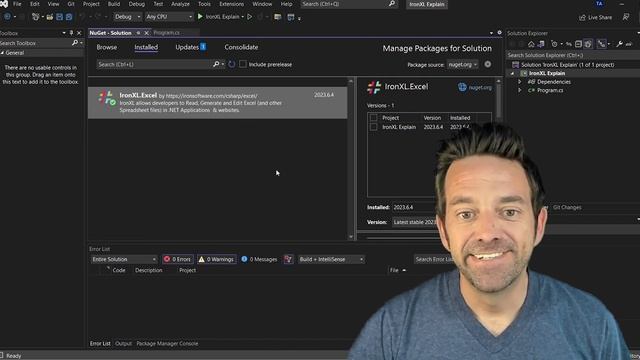
Task: Click the clear filter icon in Error List
Action: pos(288,259)
